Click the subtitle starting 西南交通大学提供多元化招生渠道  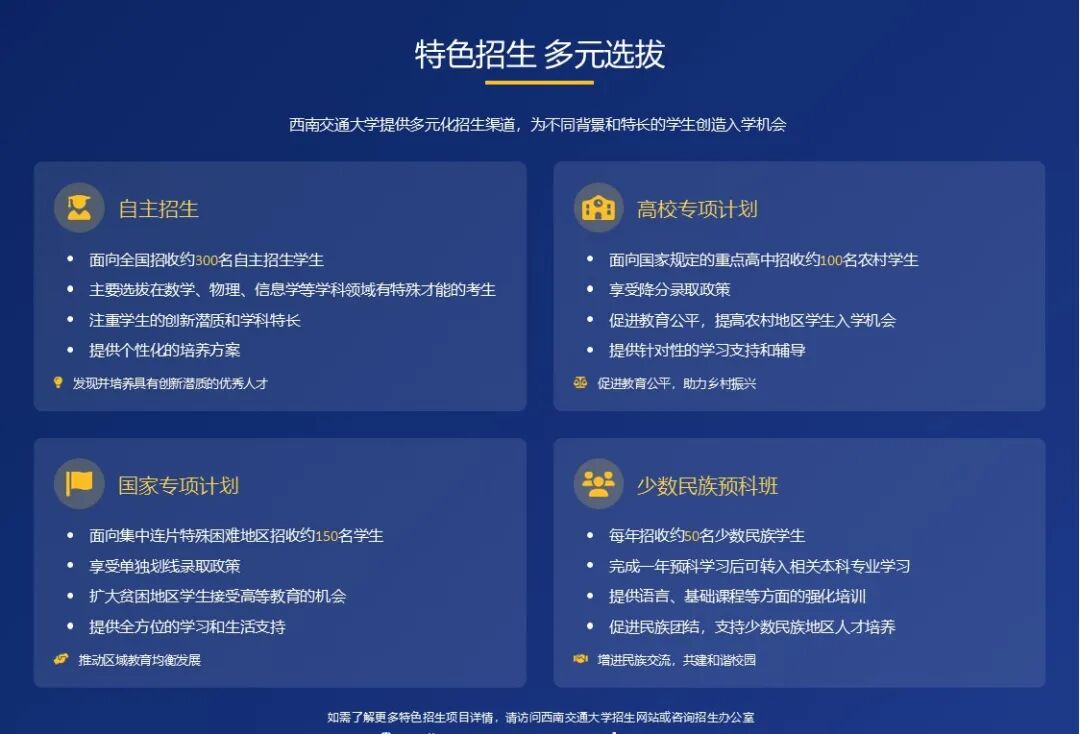[x=538, y=125]
